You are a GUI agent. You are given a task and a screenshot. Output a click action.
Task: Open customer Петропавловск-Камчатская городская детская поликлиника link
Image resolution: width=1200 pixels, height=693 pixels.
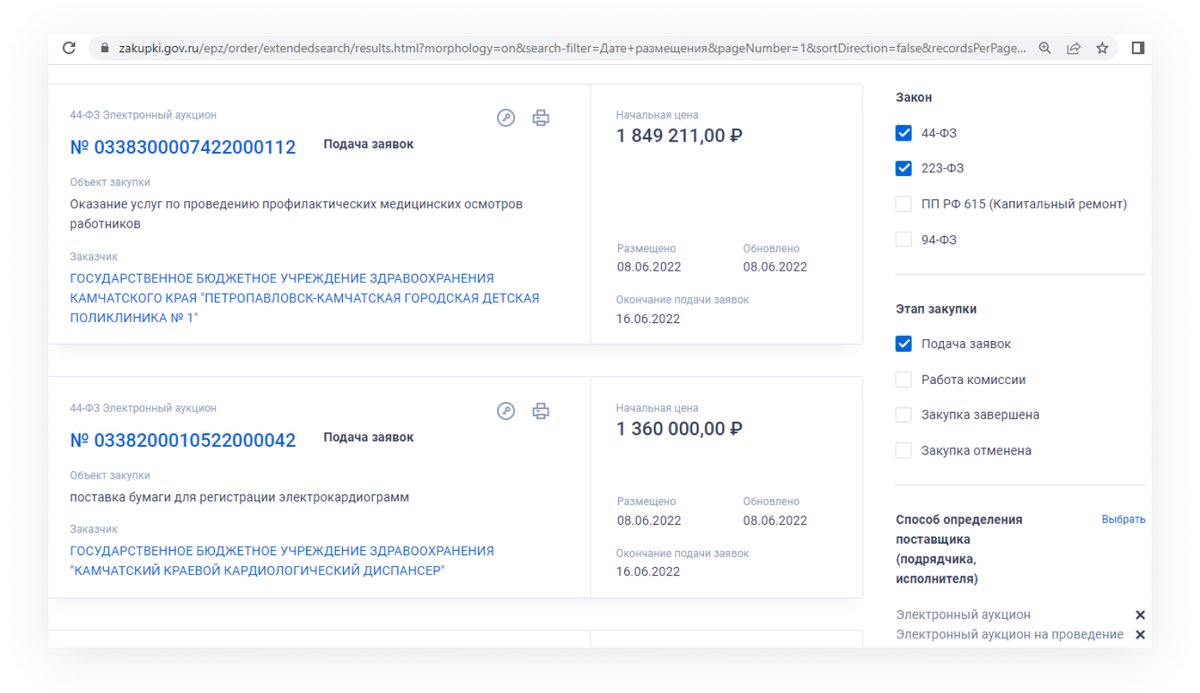[305, 298]
